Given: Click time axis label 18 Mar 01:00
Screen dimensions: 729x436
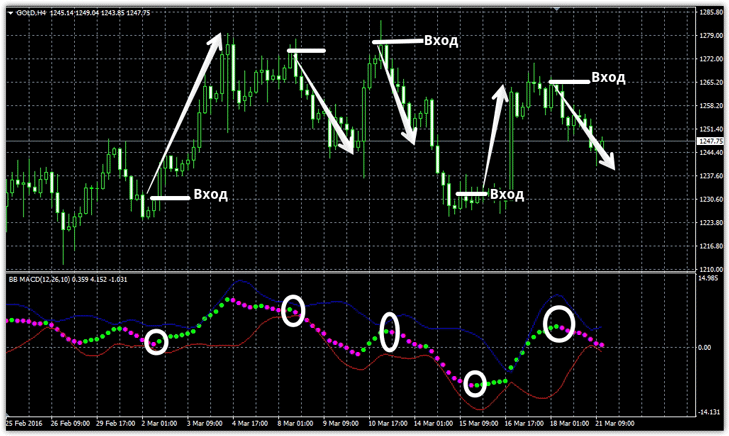Looking at the screenshot, I should coord(570,423).
